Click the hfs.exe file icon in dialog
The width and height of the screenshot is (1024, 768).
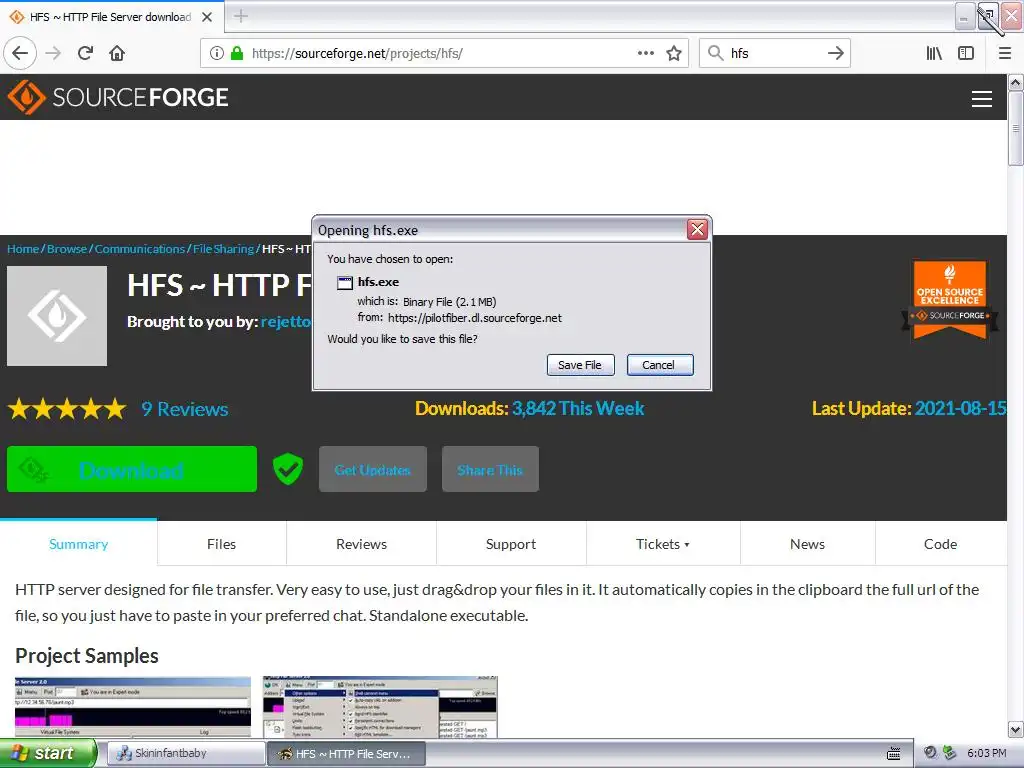tap(344, 282)
